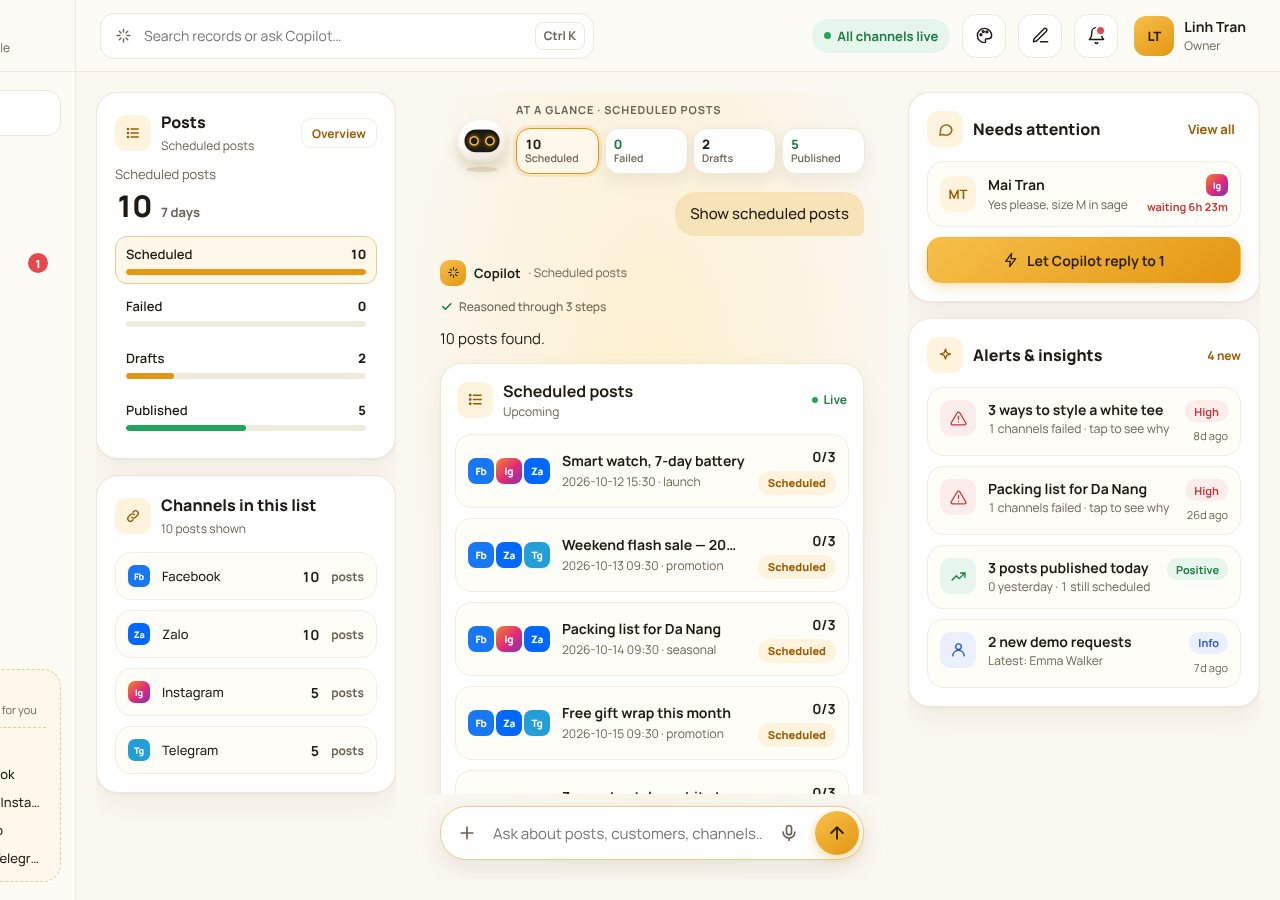
Task: Open the Zalo channel row
Action: click(x=246, y=635)
